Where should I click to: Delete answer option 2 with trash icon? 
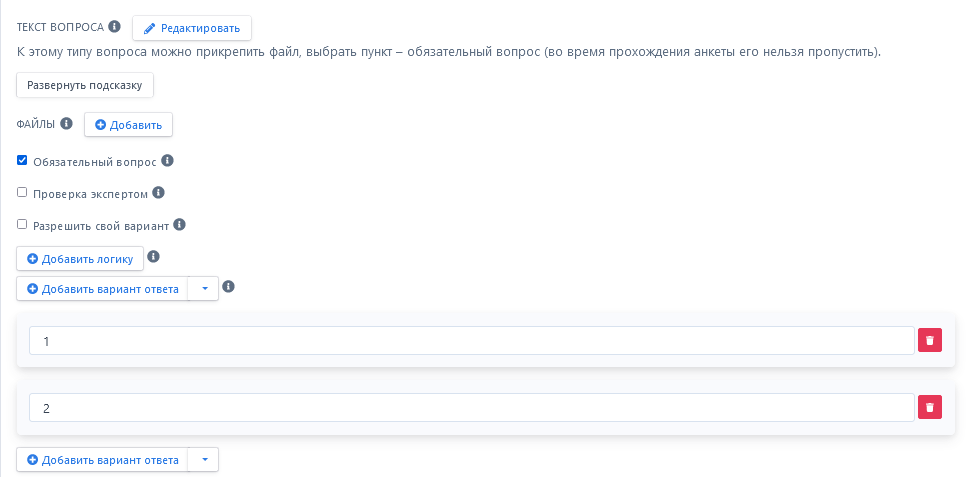[930, 407]
